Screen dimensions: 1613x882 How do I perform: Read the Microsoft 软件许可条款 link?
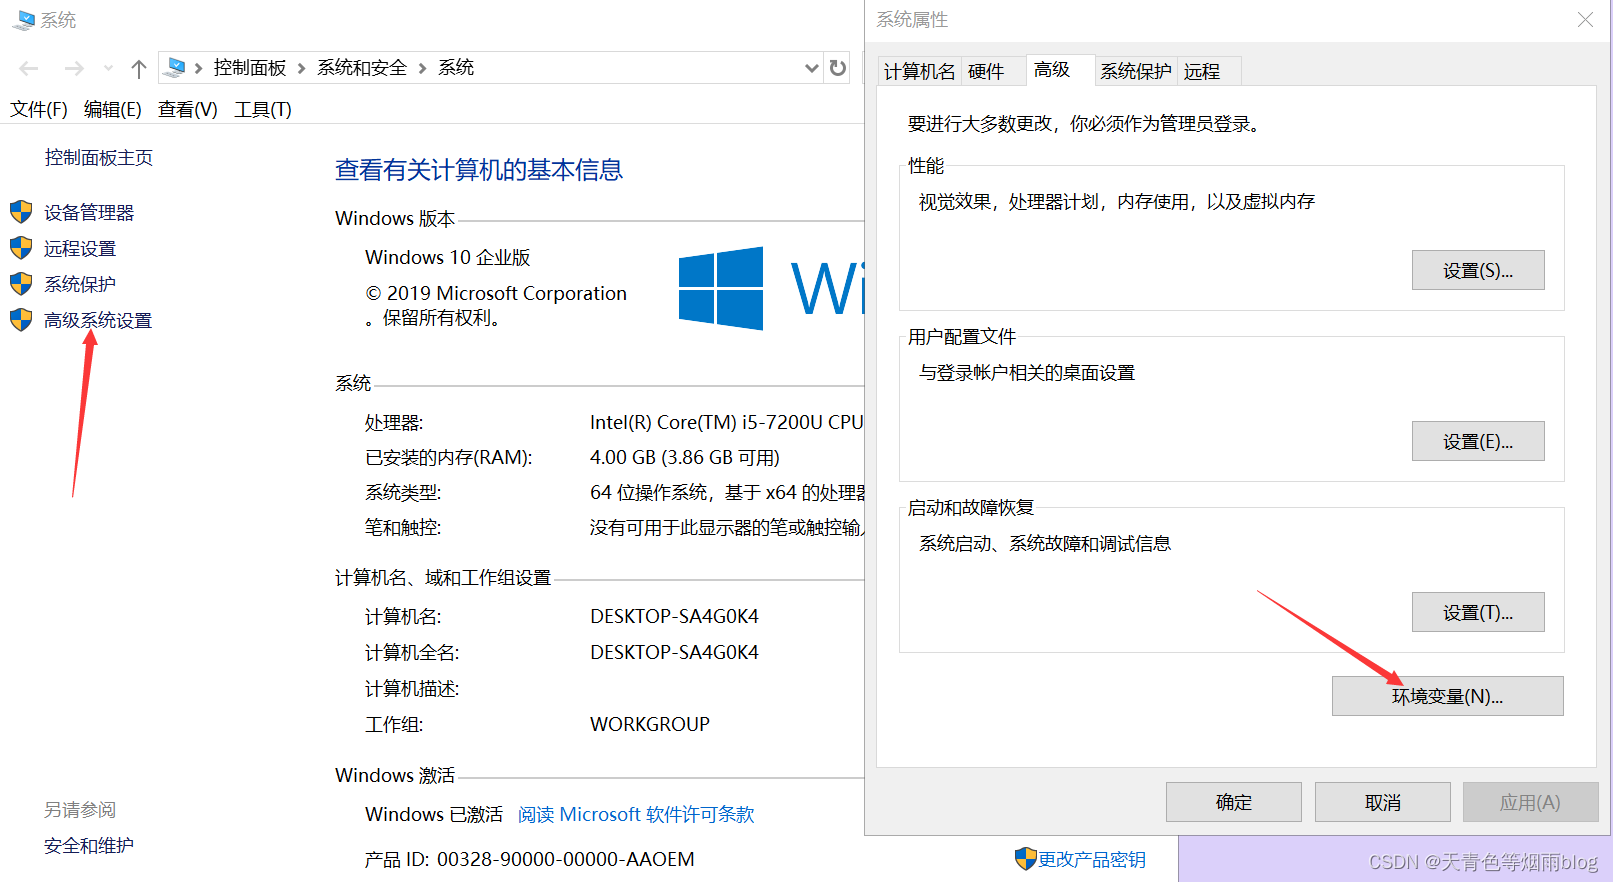pyautogui.click(x=636, y=814)
